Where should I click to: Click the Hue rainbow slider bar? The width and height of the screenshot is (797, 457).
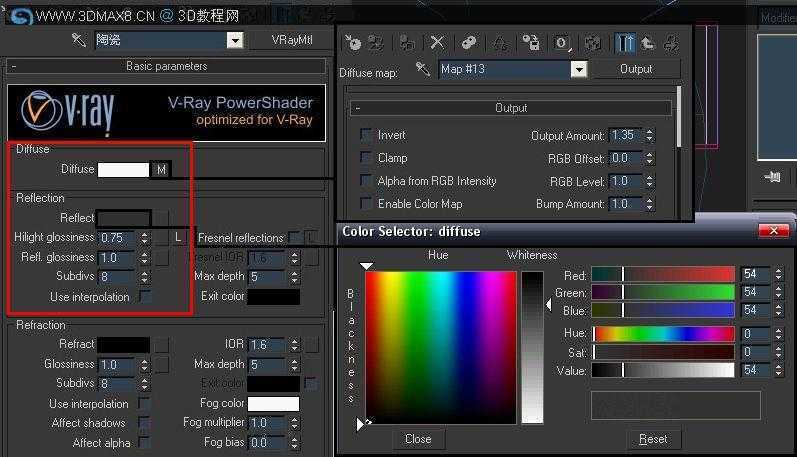click(x=664, y=334)
